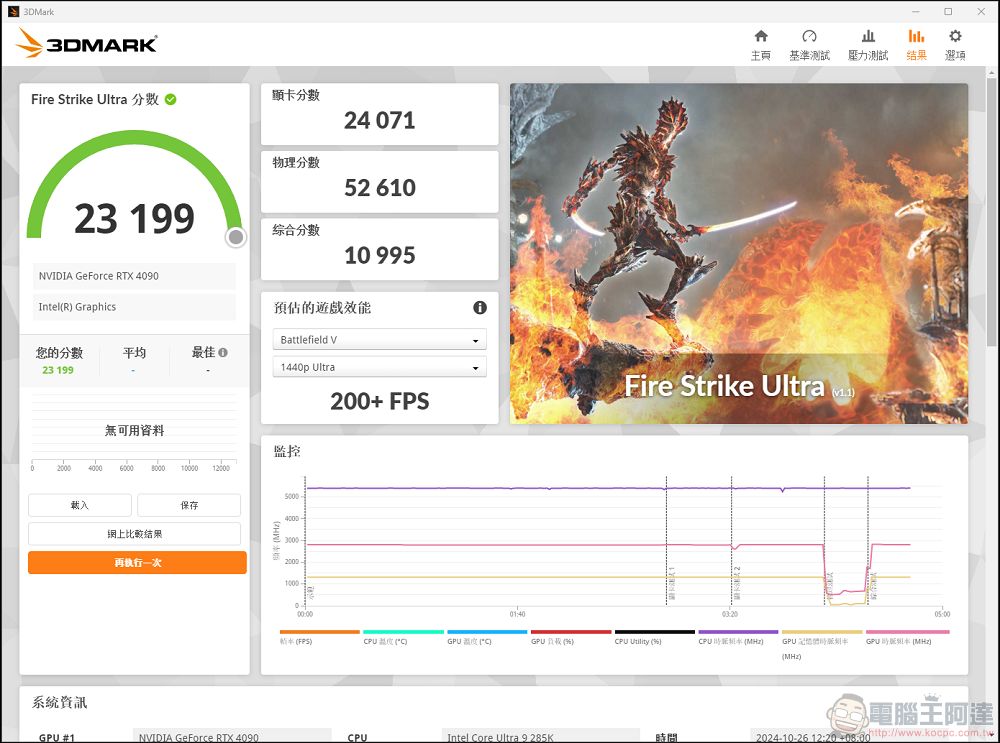
Task: Click the 載入 (Load) button
Action: point(80,505)
